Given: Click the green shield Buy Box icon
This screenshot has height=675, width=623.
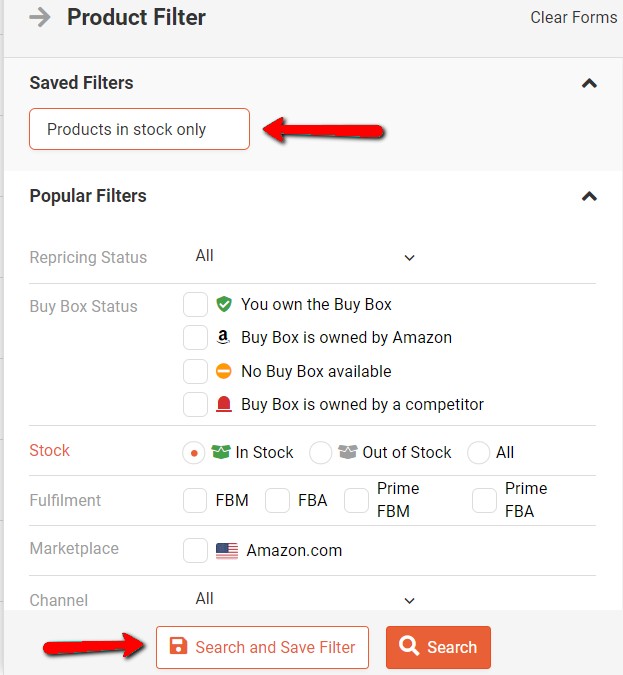Looking at the screenshot, I should coord(224,304).
